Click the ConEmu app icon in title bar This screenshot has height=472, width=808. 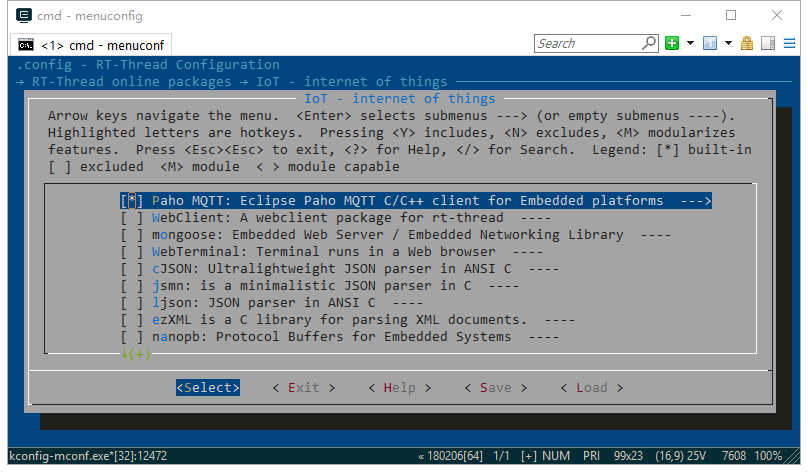coord(24,15)
